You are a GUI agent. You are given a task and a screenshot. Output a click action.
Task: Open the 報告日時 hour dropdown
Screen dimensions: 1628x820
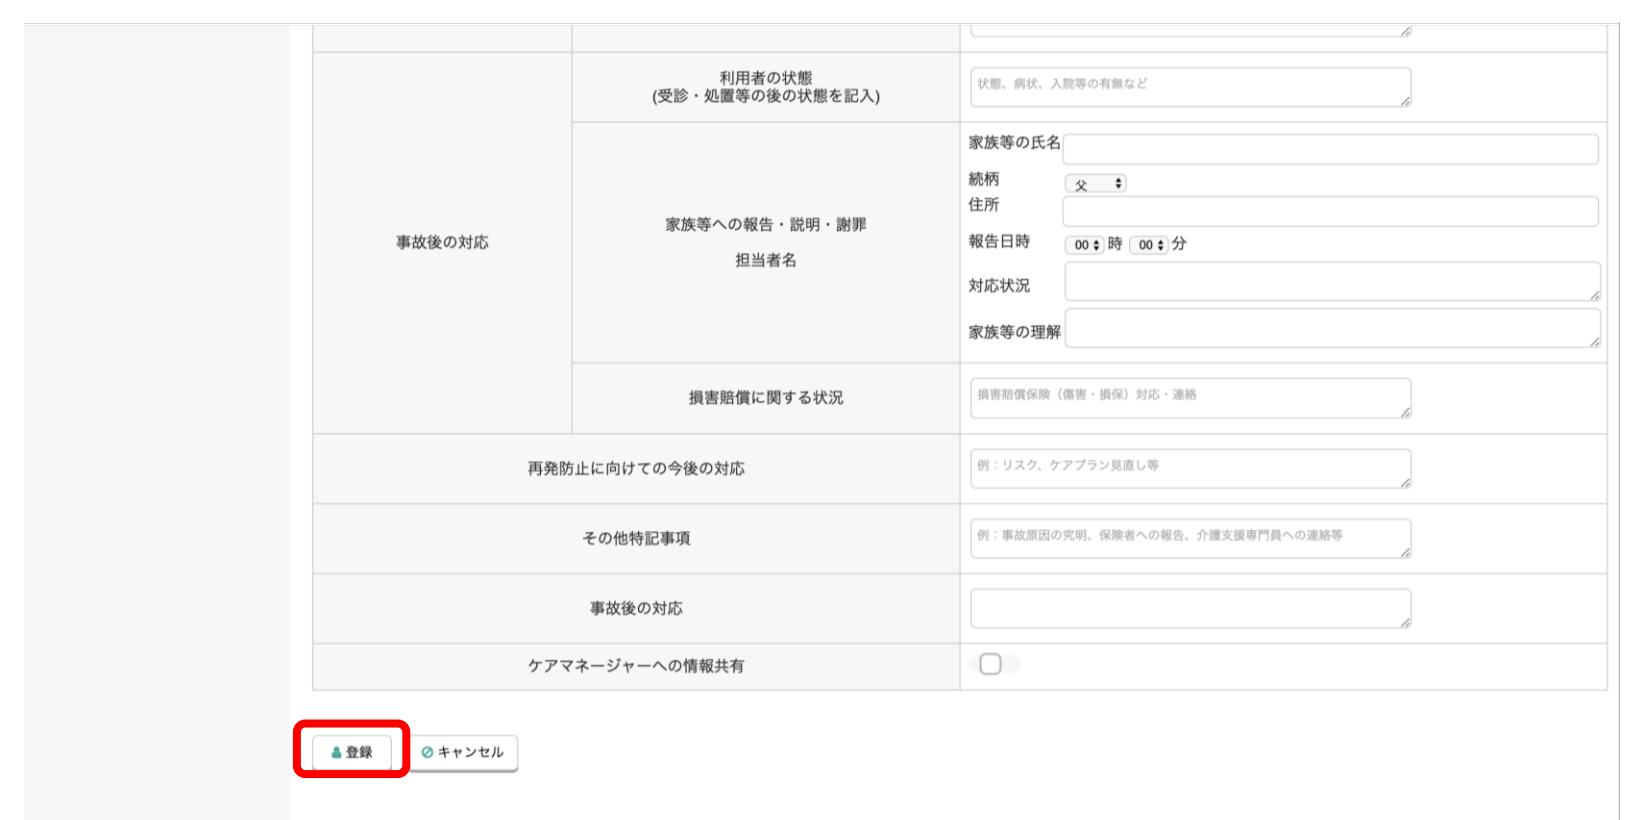pyautogui.click(x=1084, y=245)
